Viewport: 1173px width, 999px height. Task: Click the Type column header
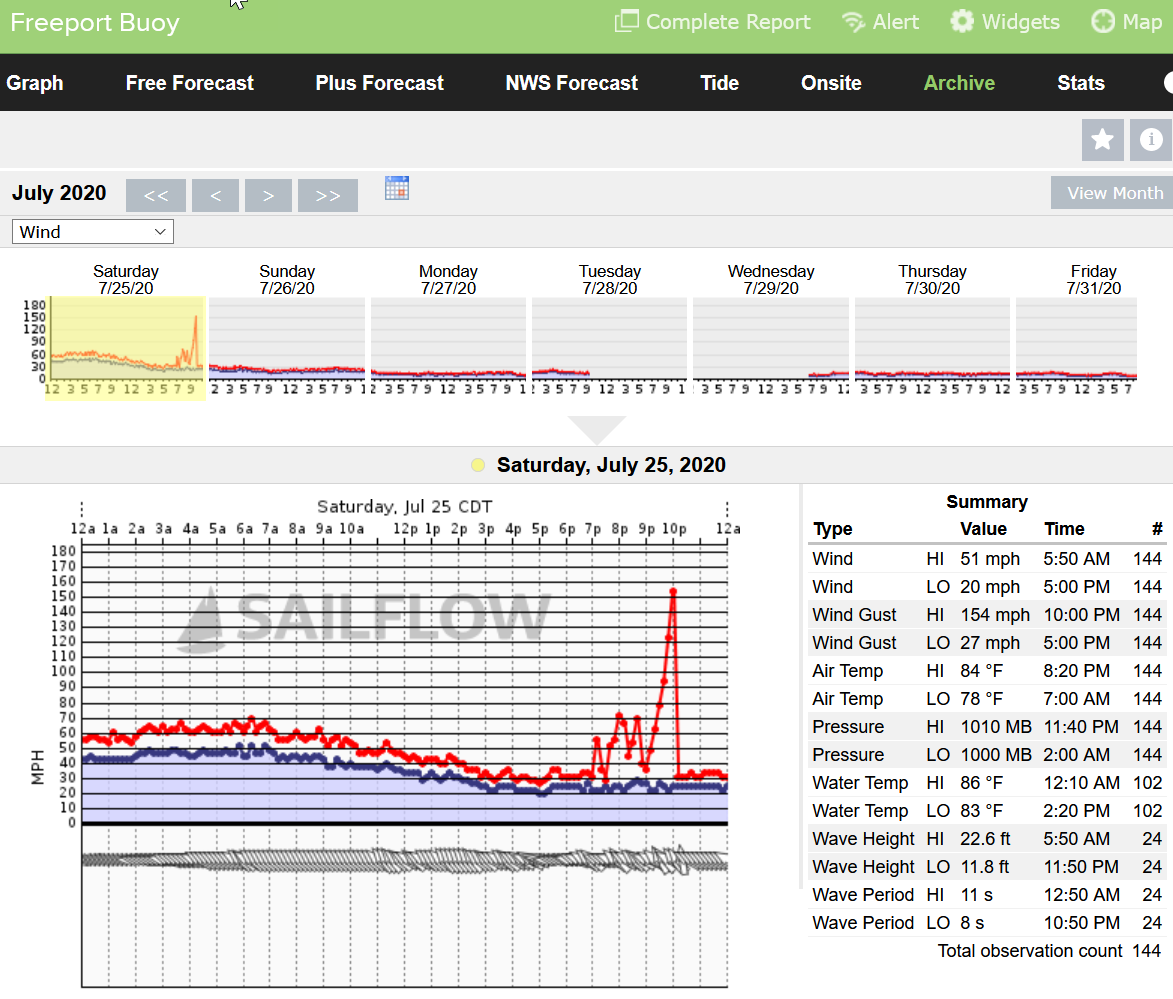tap(833, 530)
